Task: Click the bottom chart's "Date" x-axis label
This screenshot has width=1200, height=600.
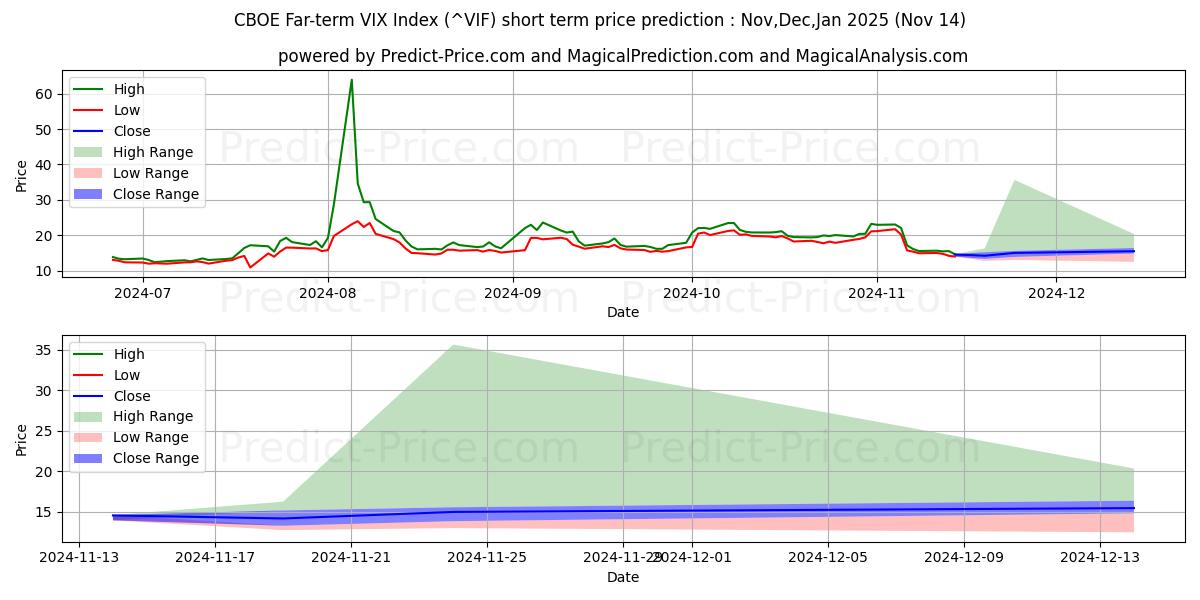Action: (x=623, y=577)
